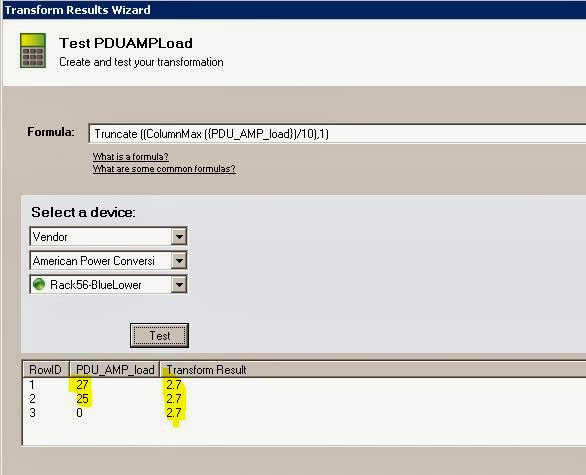Select PDU_AMP_load value 27

coord(82,385)
